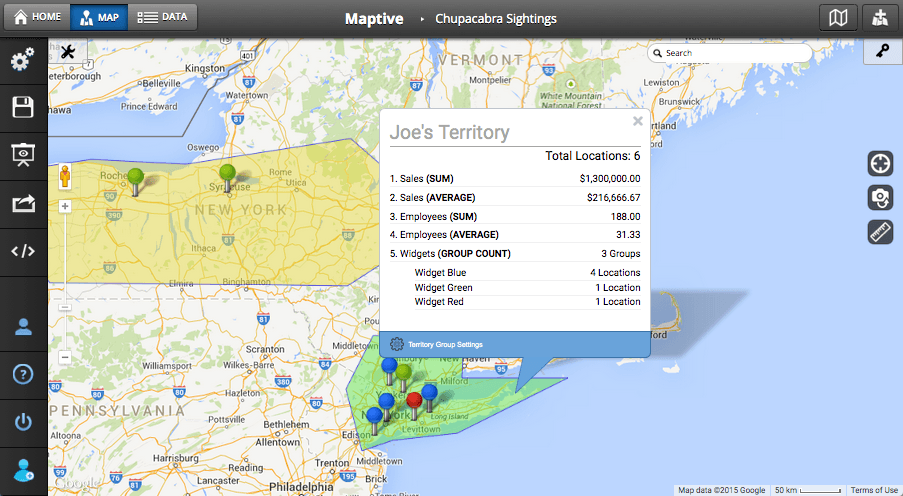Click the Widget Green row
The width and height of the screenshot is (903, 496).
coord(527,287)
